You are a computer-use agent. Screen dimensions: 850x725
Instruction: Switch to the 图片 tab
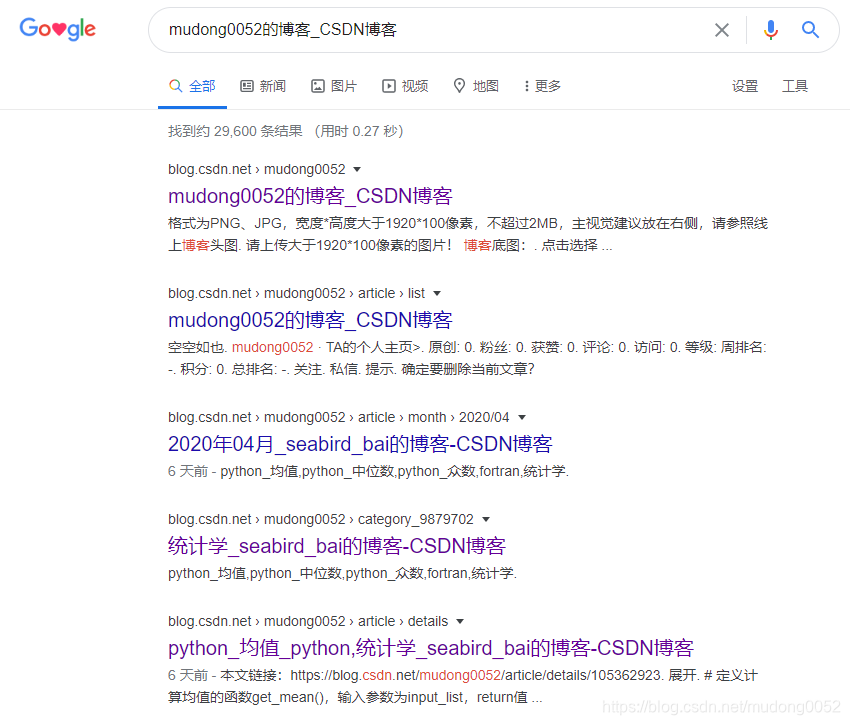click(x=334, y=86)
